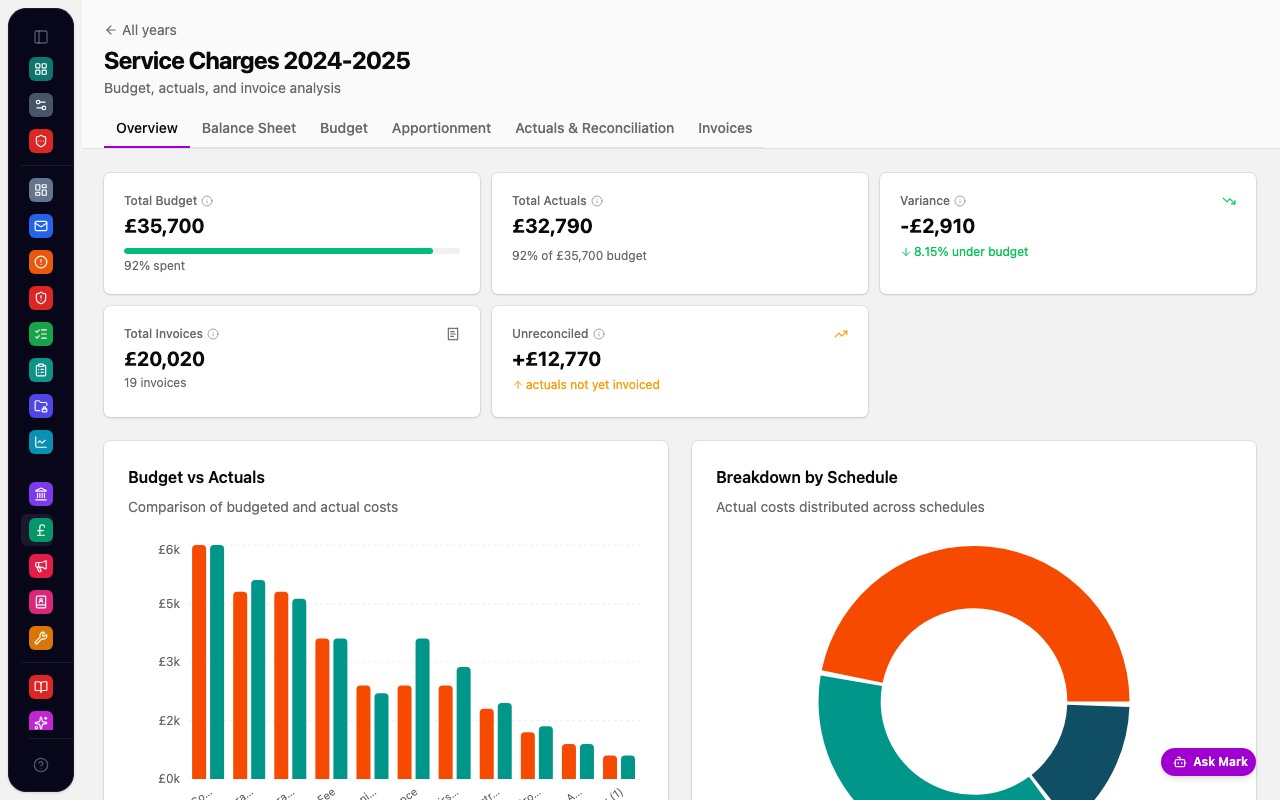Open the red shield-alert icon below the orange one

pos(41,298)
